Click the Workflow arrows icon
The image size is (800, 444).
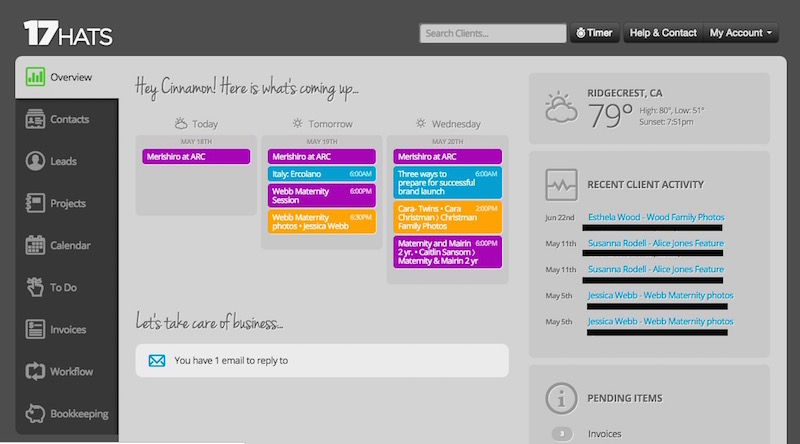[35, 371]
